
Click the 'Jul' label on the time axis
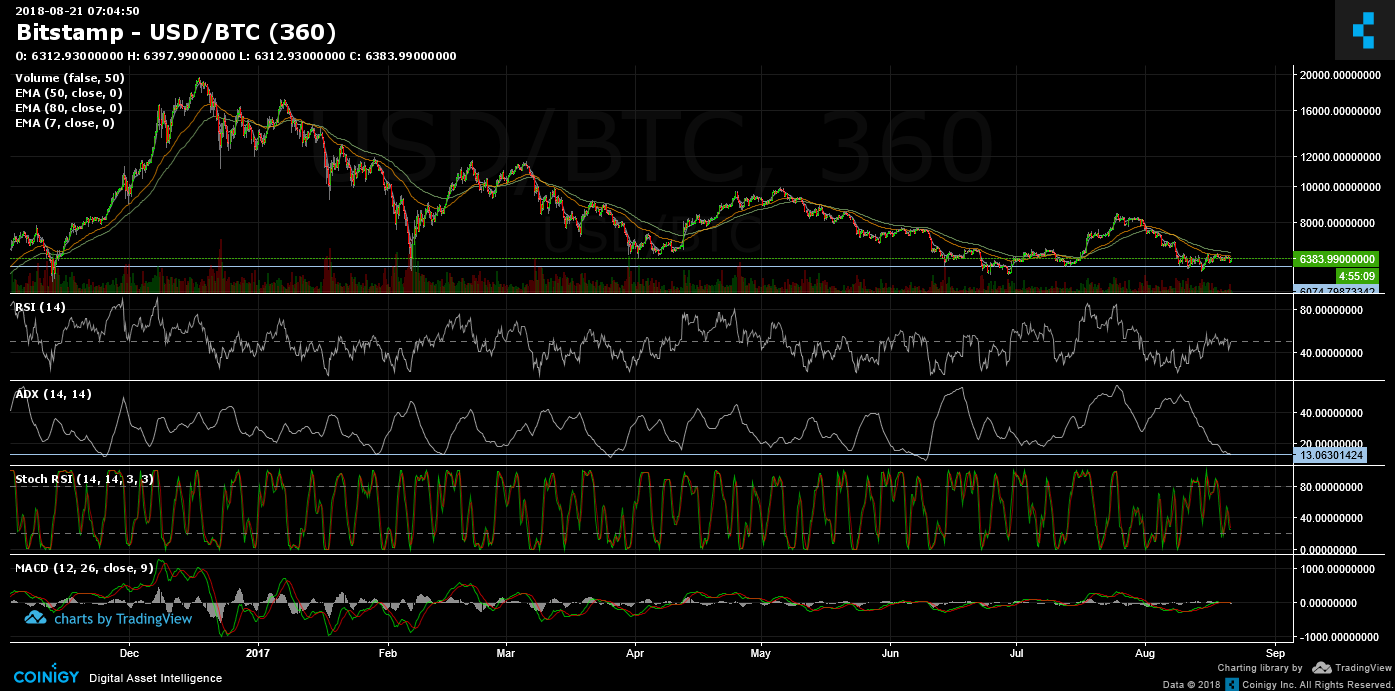tap(1016, 653)
